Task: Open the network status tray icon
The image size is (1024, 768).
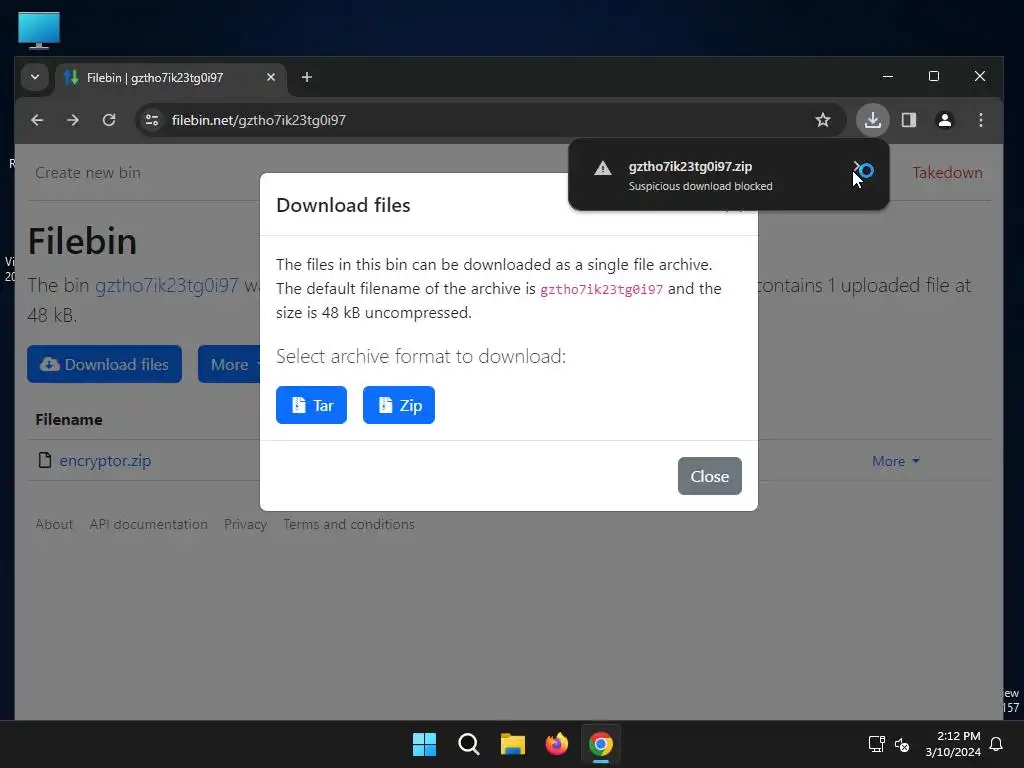Action: pyautogui.click(x=876, y=744)
